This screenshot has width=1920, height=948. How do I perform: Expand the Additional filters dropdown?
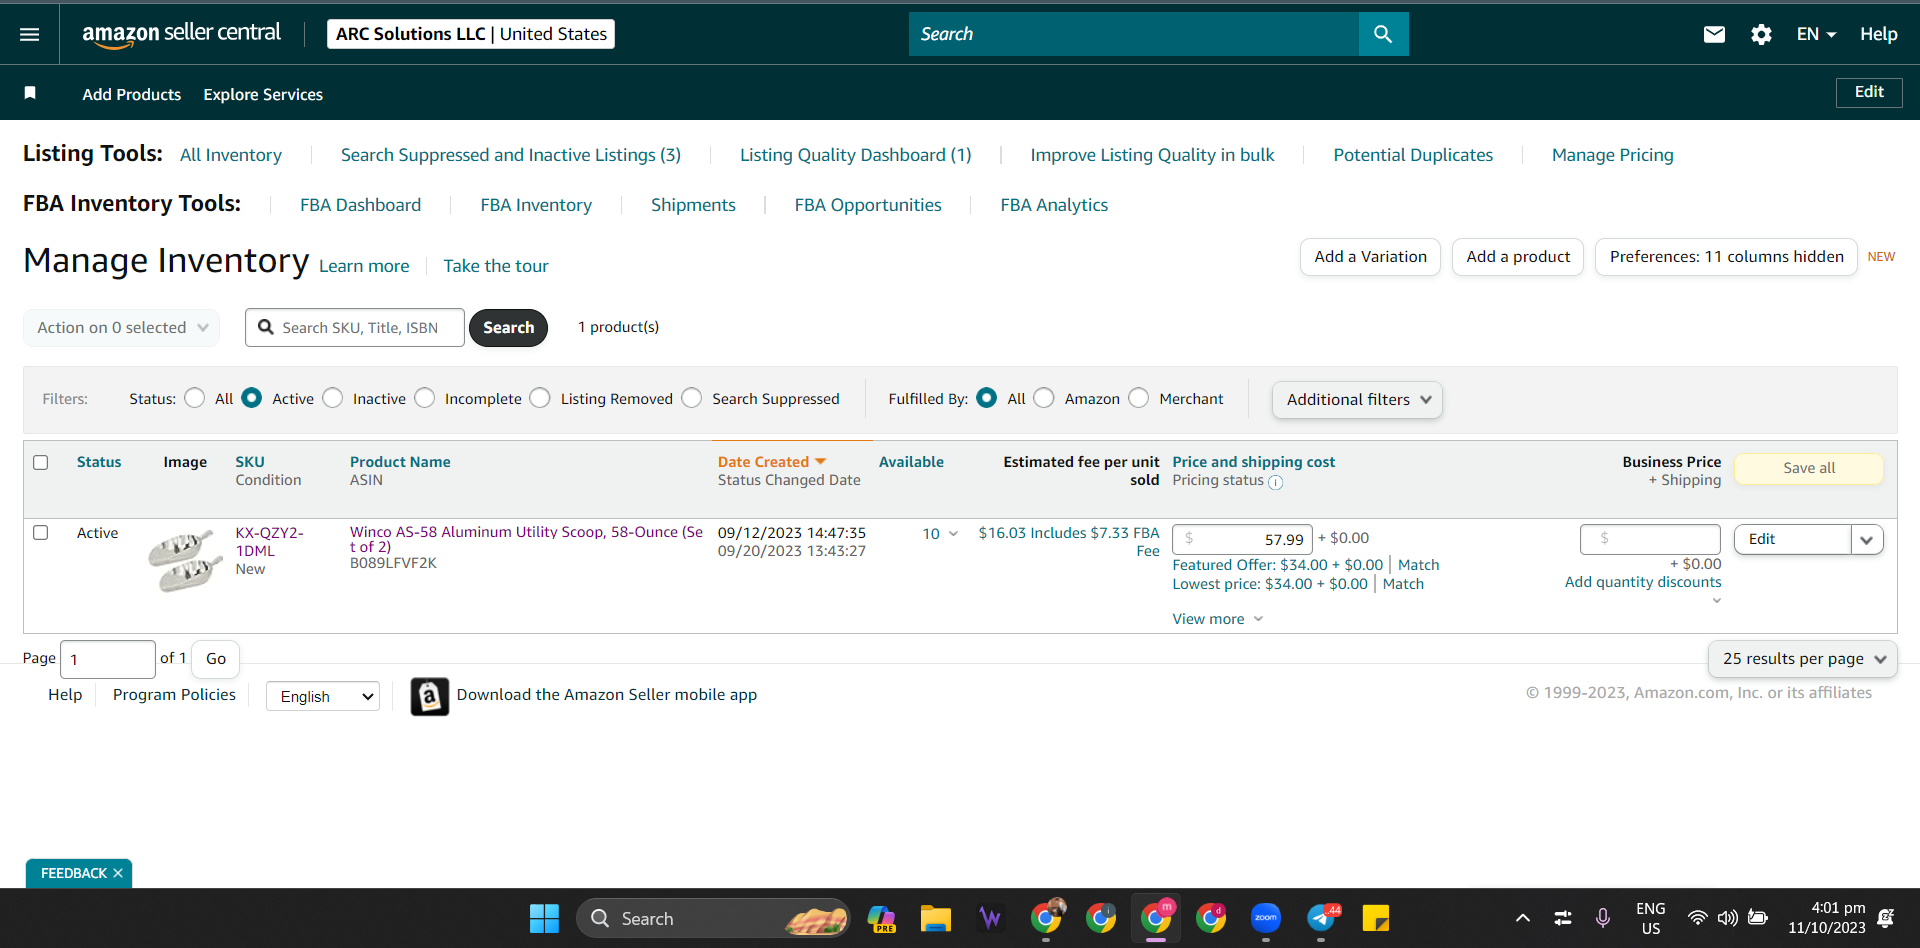(1357, 400)
